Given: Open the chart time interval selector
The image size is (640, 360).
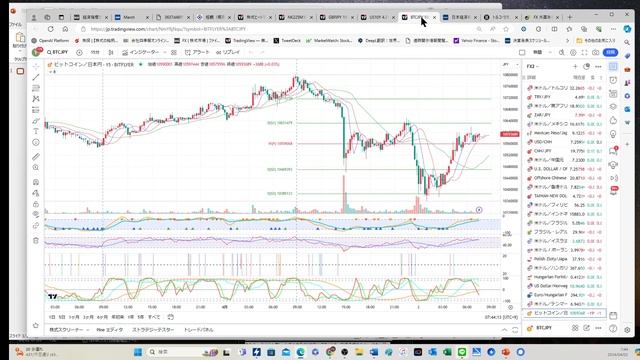Looking at the screenshot, I should pos(95,52).
